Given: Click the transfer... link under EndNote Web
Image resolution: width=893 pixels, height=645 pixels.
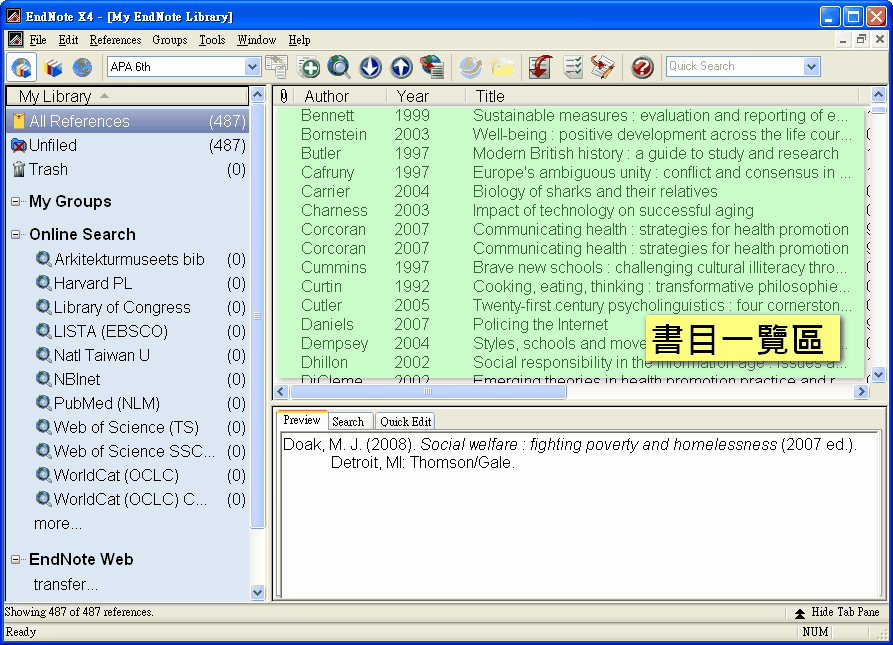Looking at the screenshot, I should click(65, 584).
